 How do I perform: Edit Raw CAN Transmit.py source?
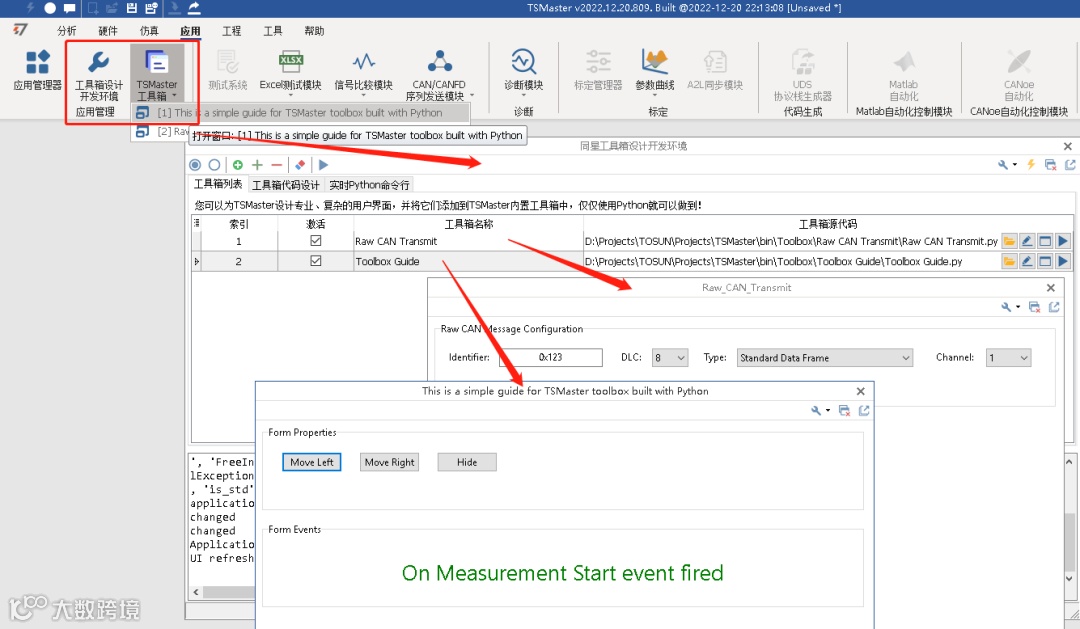1027,241
